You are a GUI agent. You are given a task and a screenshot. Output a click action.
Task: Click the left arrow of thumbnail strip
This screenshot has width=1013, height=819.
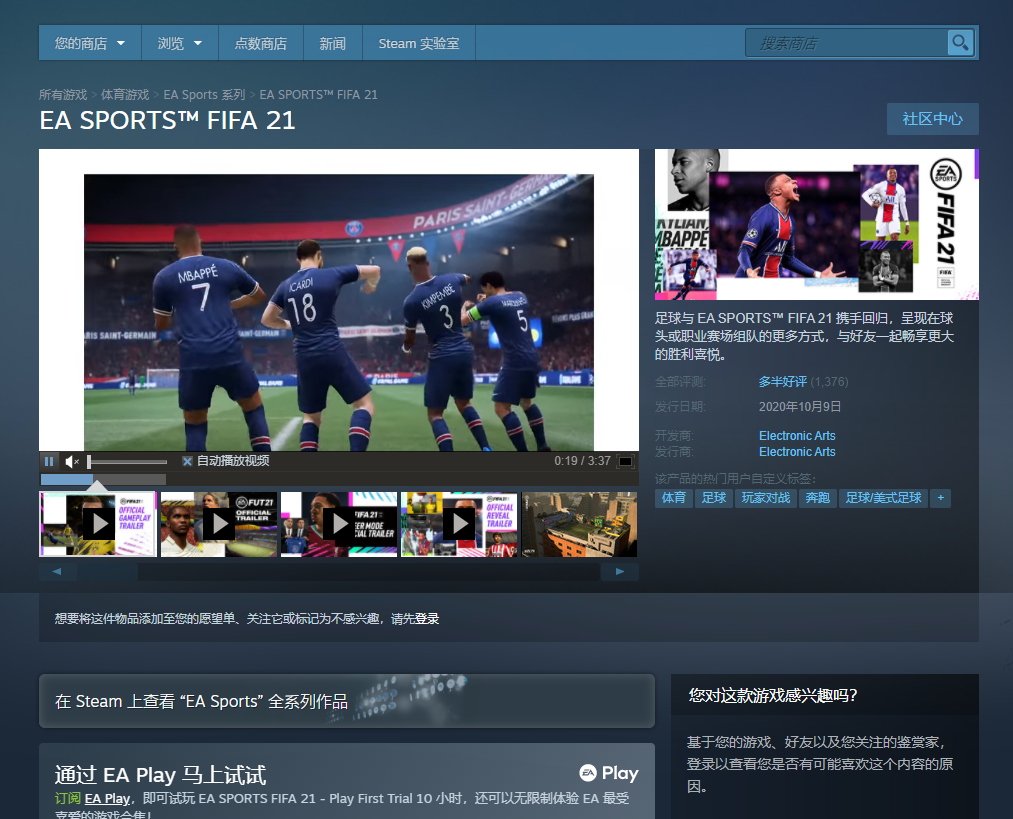click(x=57, y=572)
